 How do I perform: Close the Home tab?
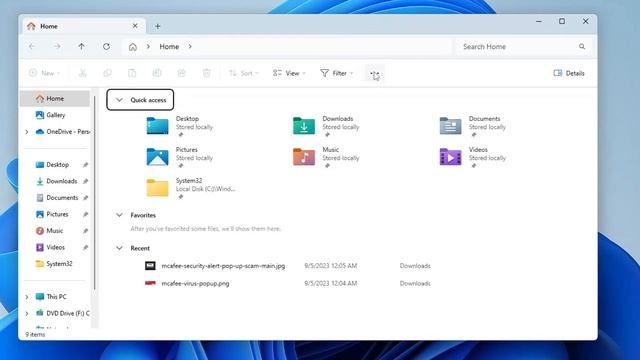[135, 26]
